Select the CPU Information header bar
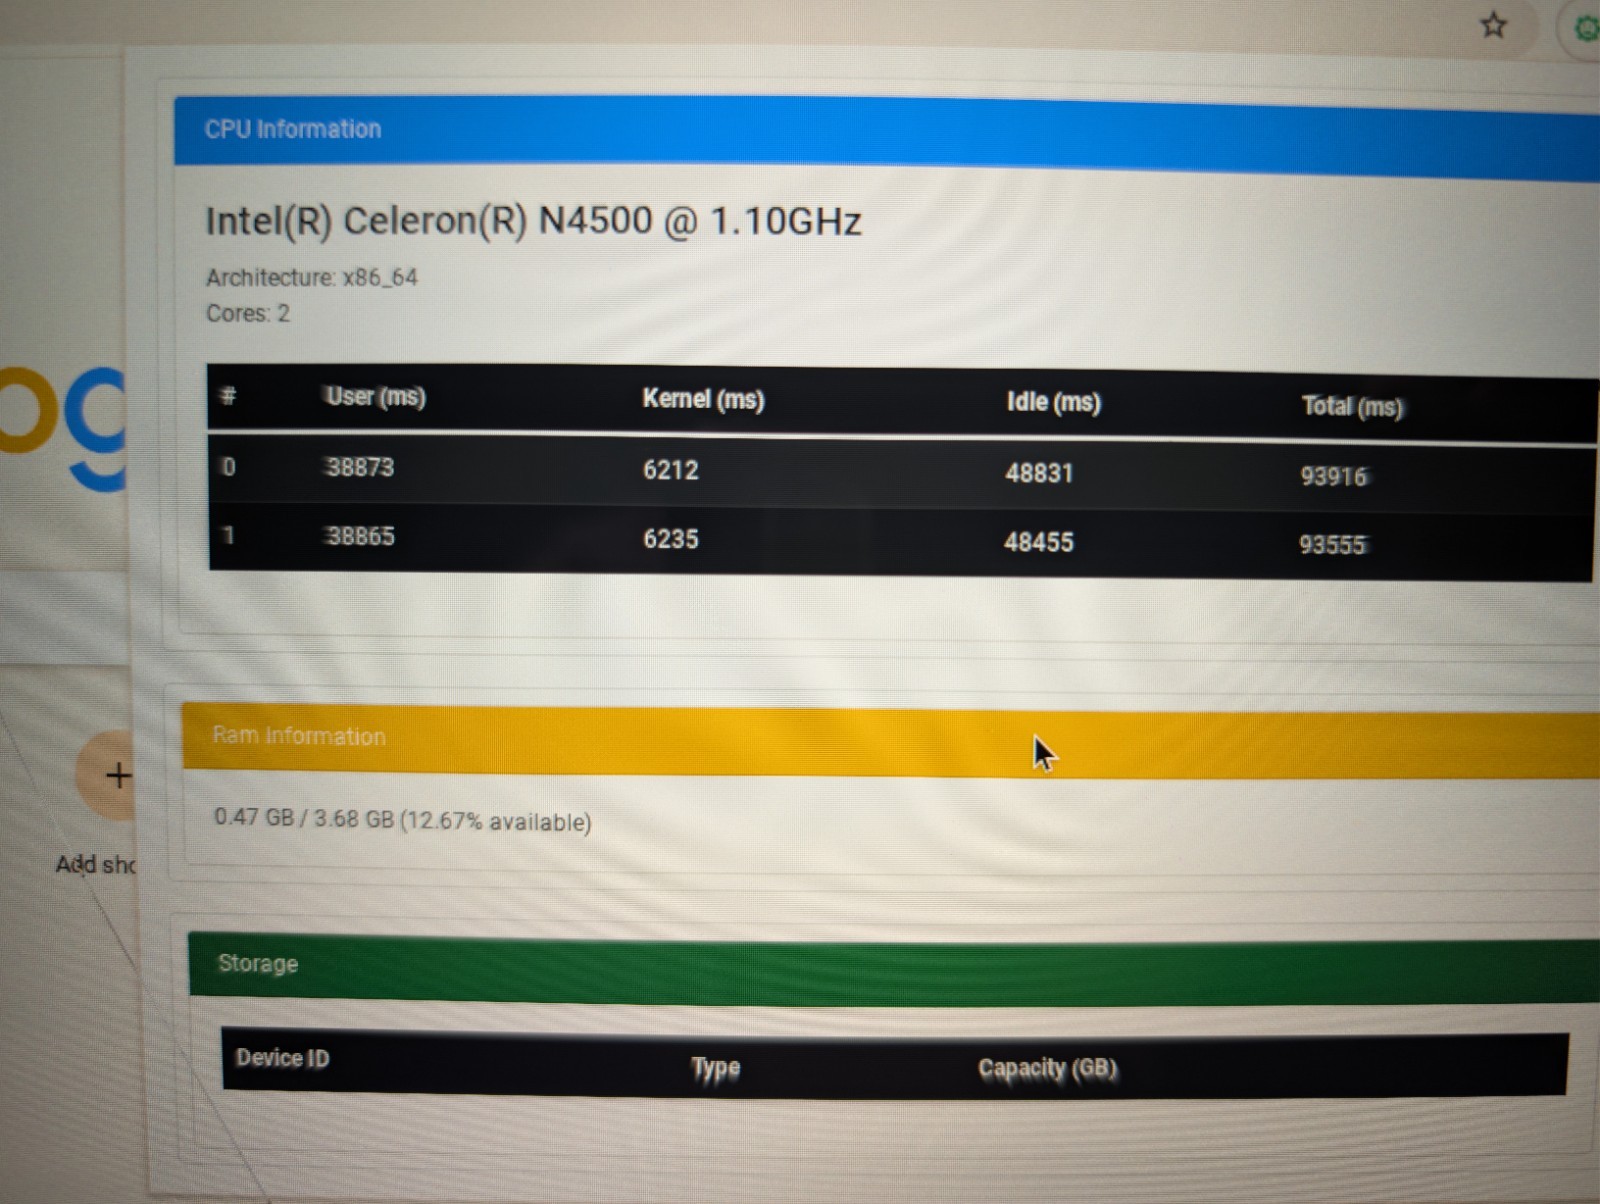Image resolution: width=1600 pixels, height=1204 pixels. tap(886, 137)
